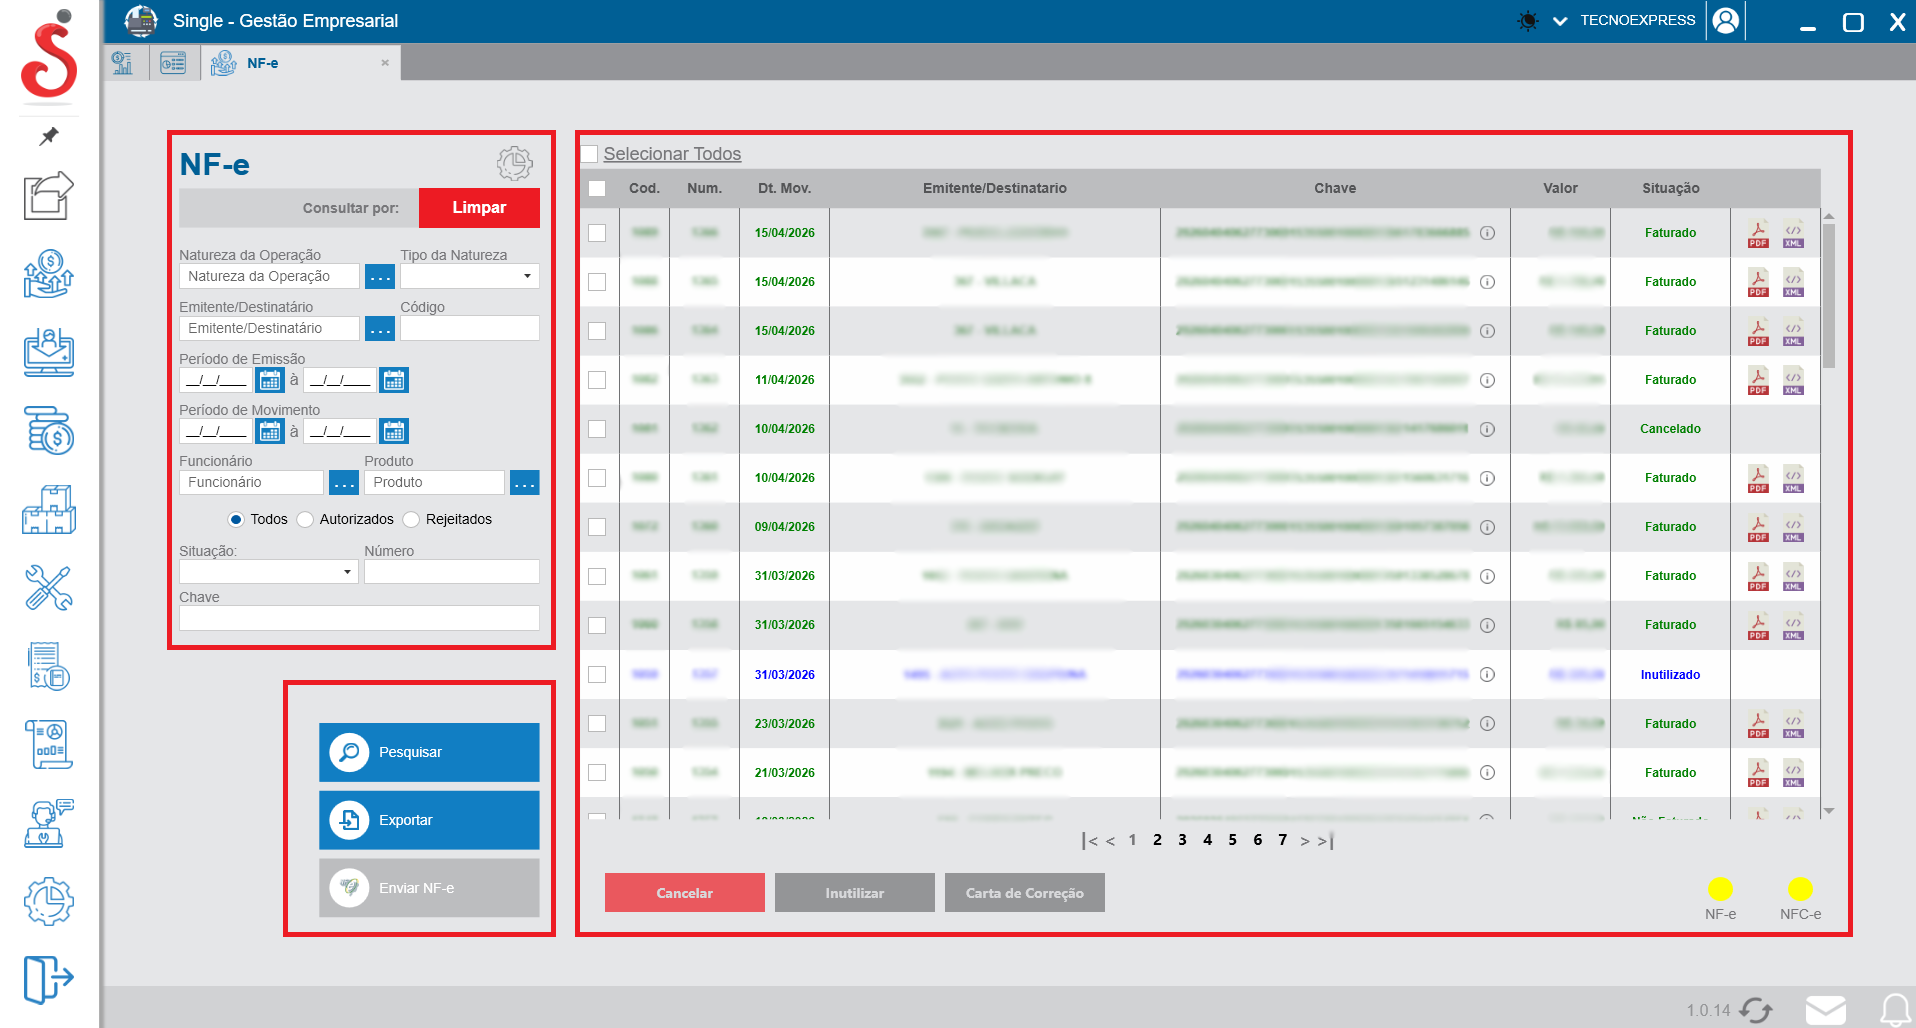Click the PDF icon in the first row
Screen dimensions: 1916x1028
(x=1757, y=233)
